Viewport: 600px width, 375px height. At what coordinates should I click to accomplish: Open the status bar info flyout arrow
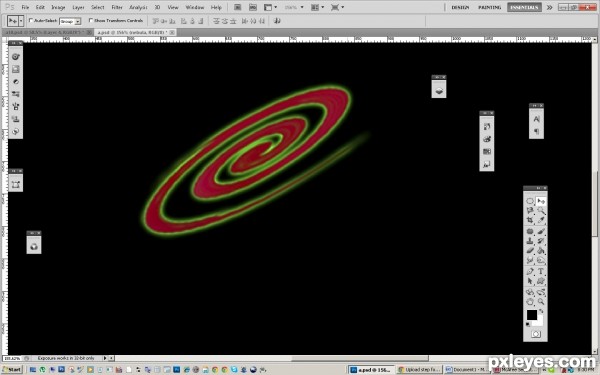coord(105,358)
